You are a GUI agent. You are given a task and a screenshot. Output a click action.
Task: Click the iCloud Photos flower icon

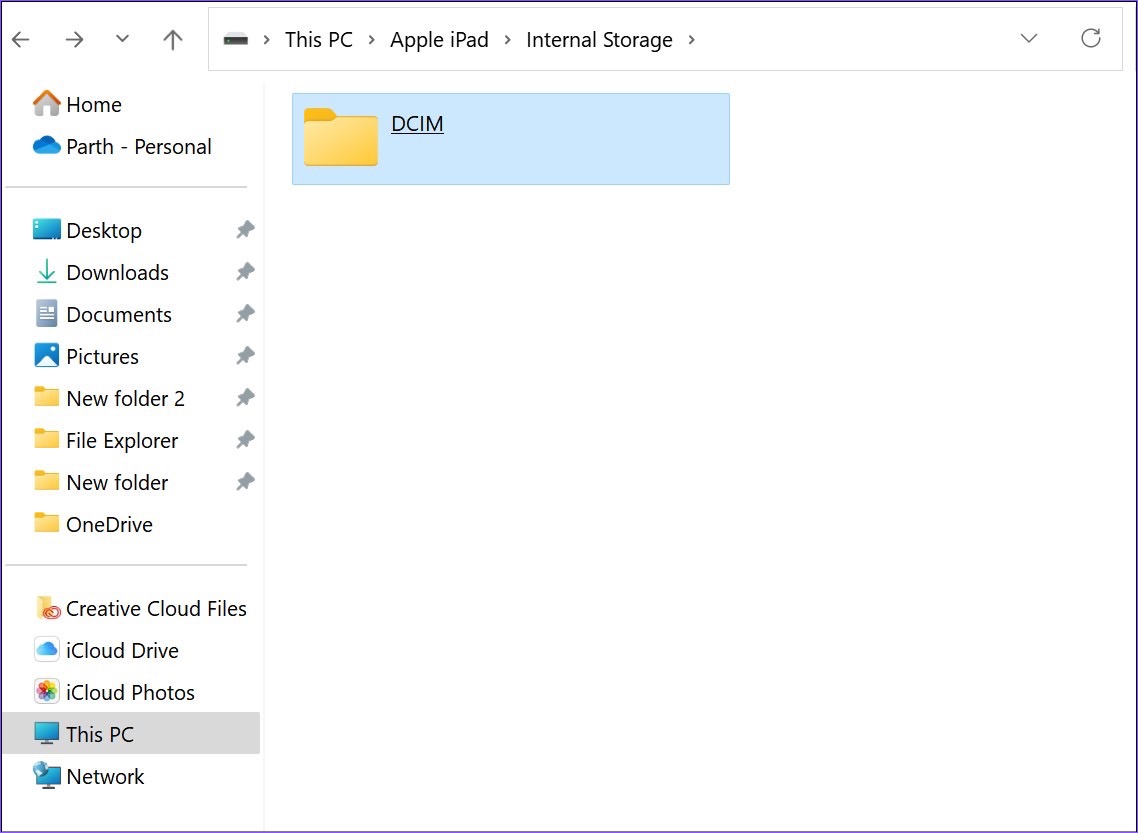(x=46, y=692)
